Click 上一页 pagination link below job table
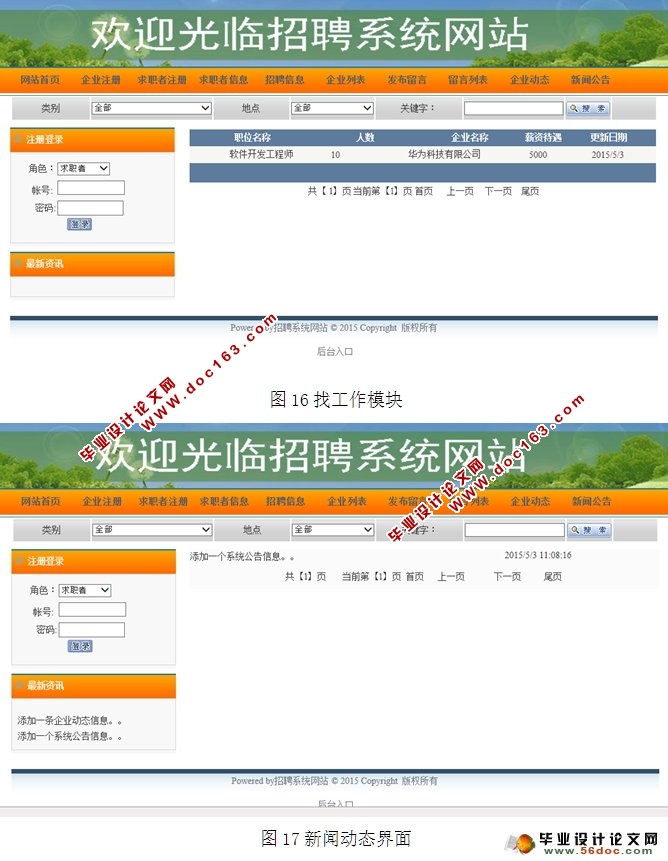Viewport: 668px width, 861px height. click(x=460, y=191)
